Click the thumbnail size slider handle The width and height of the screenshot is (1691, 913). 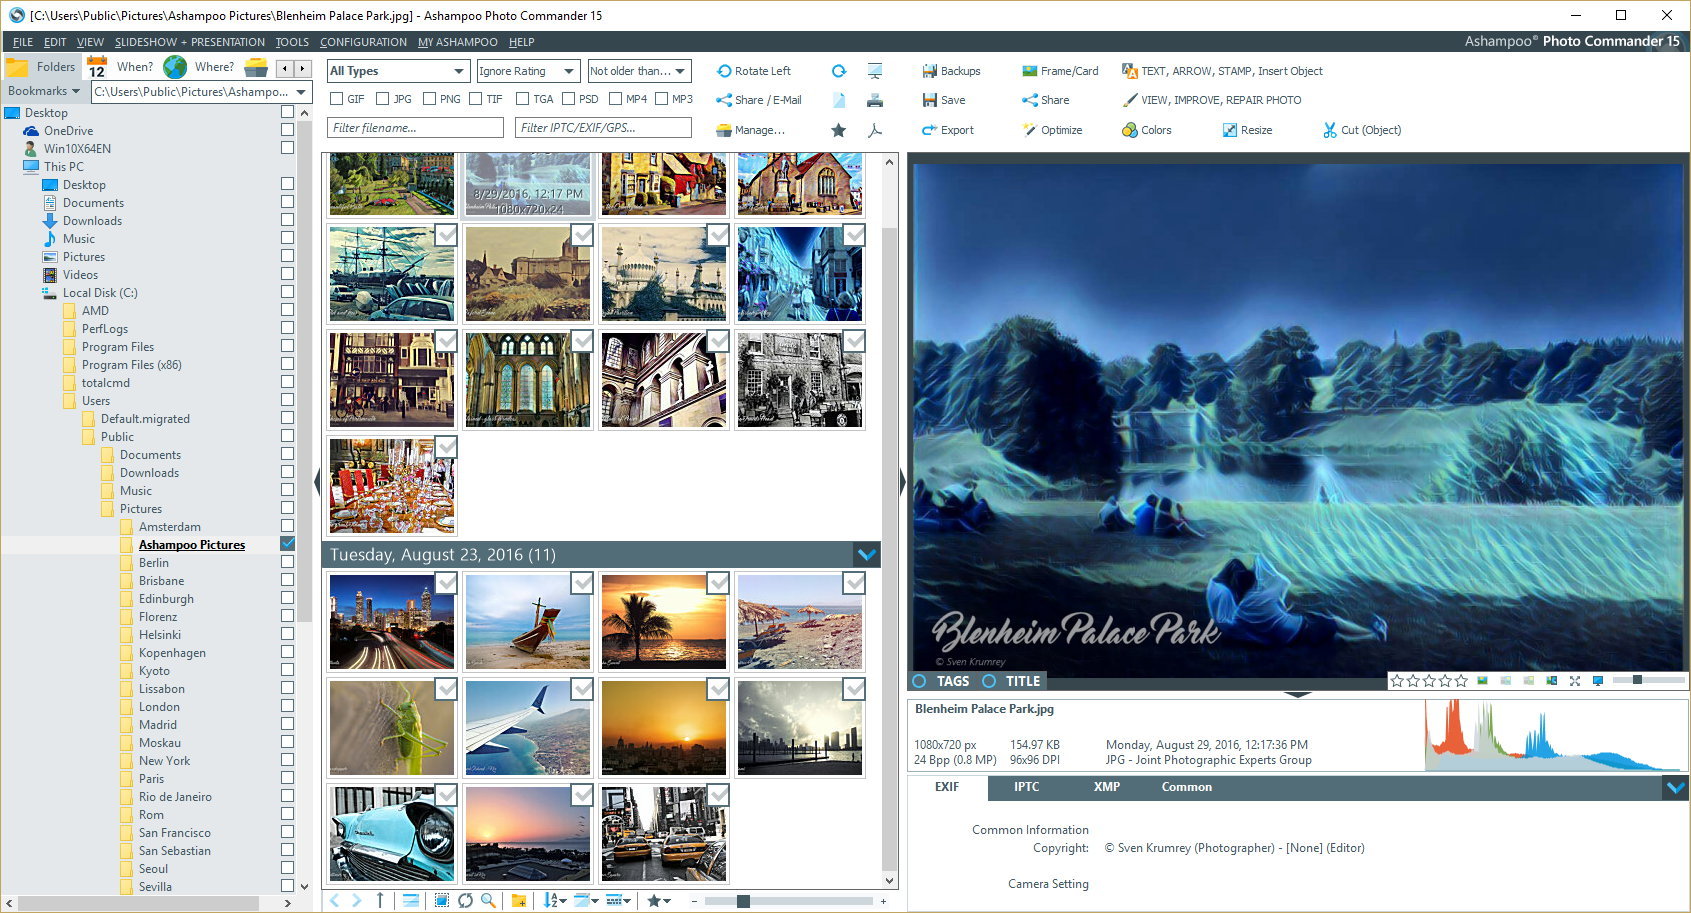point(743,901)
